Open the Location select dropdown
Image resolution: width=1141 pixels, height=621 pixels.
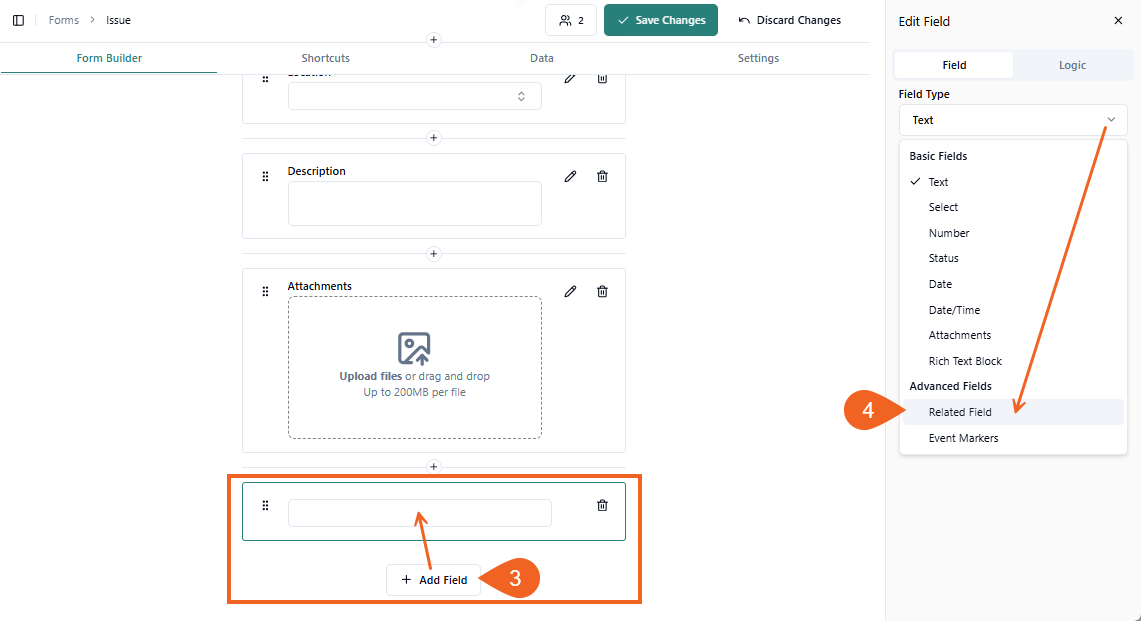tap(415, 96)
